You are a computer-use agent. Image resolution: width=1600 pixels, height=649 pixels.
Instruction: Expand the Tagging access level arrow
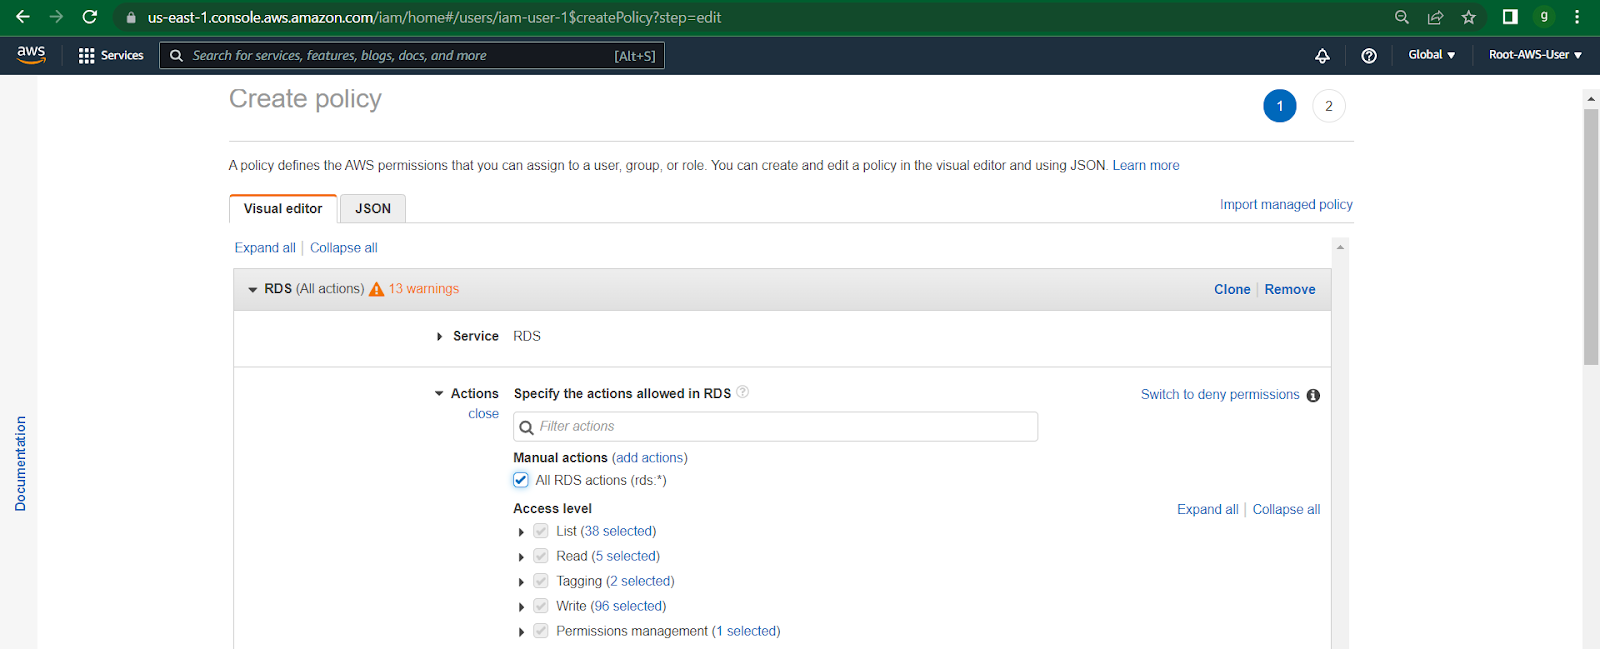(521, 582)
